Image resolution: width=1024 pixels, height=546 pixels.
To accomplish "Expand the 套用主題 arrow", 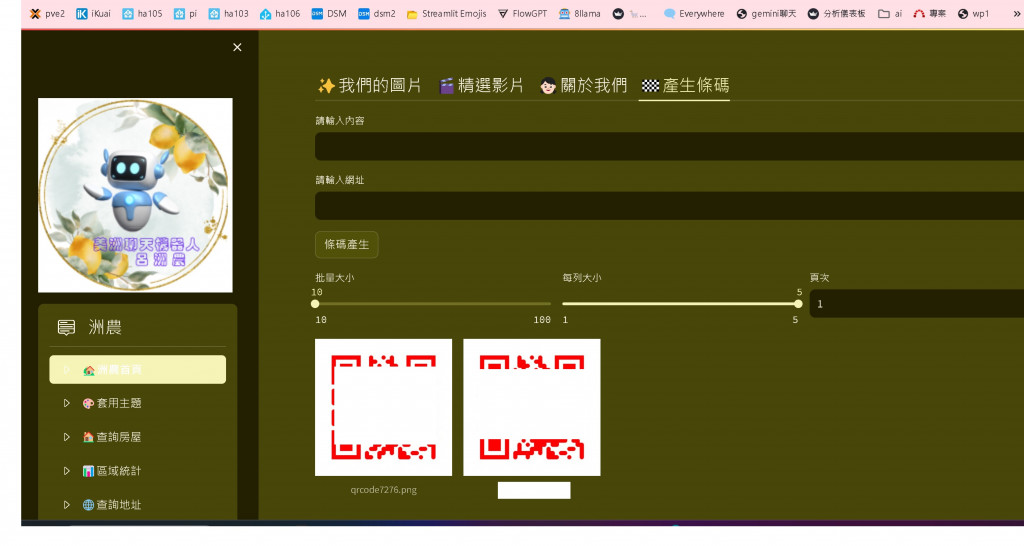I will pos(67,404).
